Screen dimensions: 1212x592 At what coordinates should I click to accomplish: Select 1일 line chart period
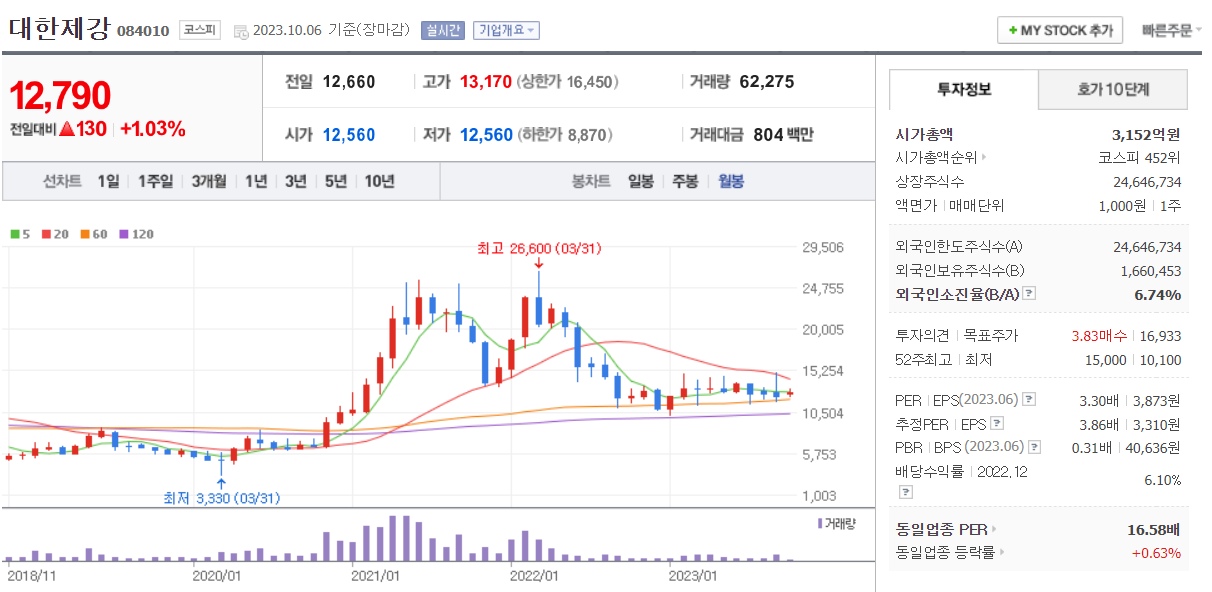(x=108, y=181)
